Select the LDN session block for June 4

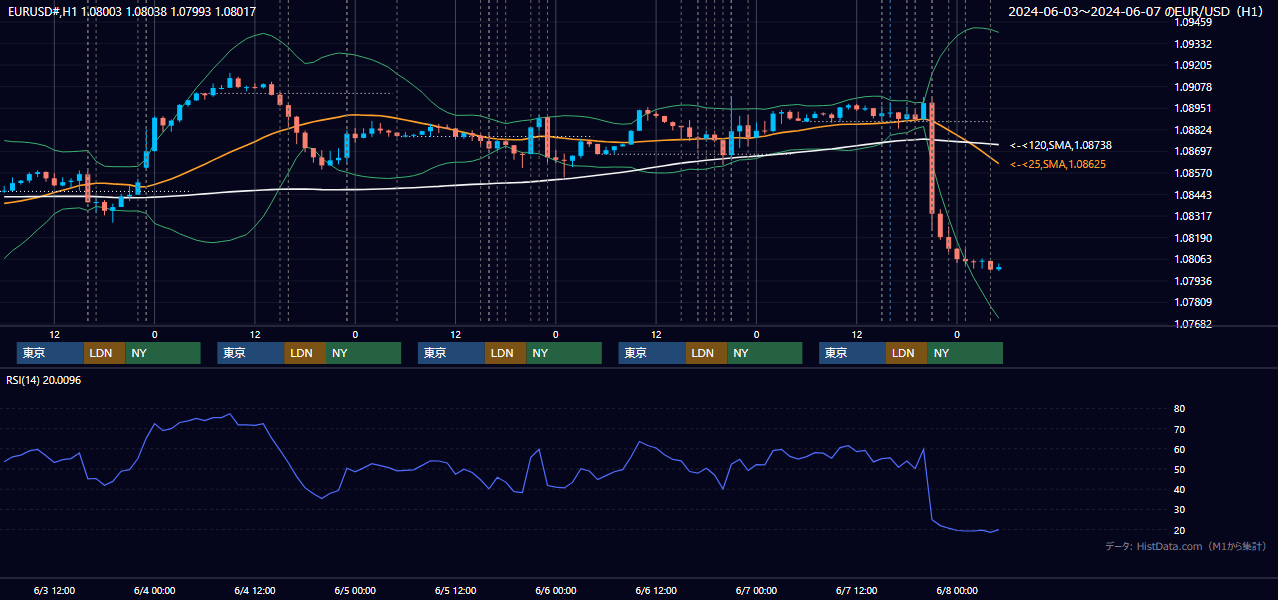[x=305, y=353]
